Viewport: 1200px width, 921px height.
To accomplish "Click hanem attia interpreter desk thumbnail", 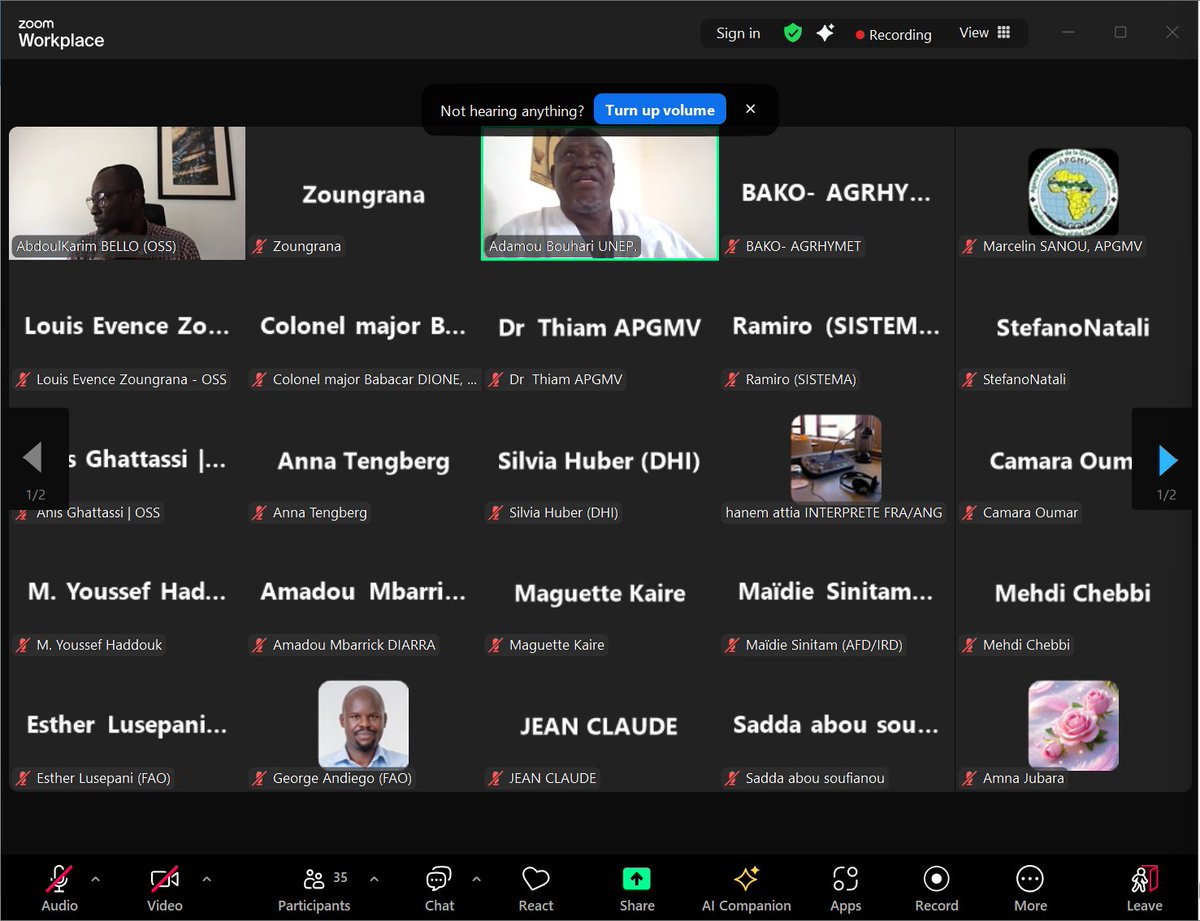I will point(836,458).
